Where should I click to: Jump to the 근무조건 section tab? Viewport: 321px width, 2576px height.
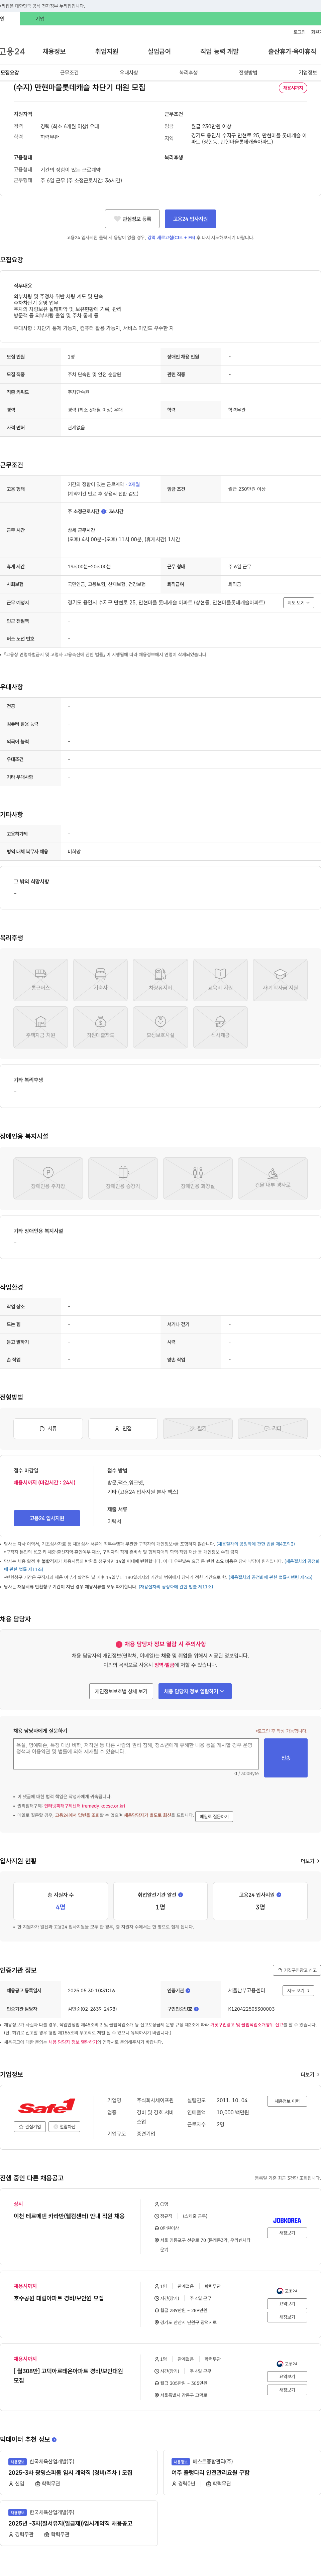(69, 73)
